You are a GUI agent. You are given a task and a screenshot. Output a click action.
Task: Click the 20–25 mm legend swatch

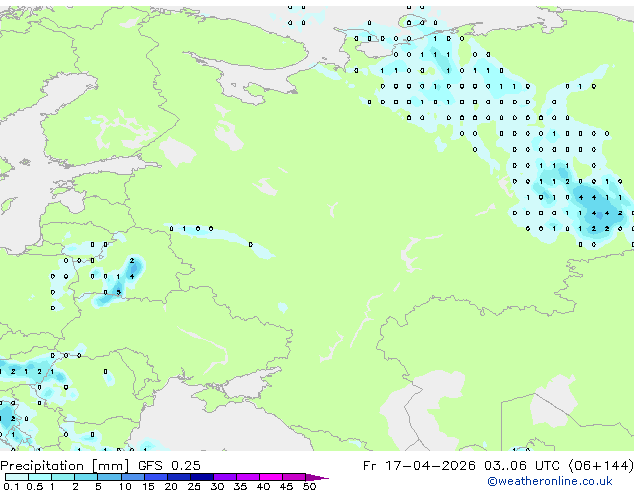tap(178, 477)
